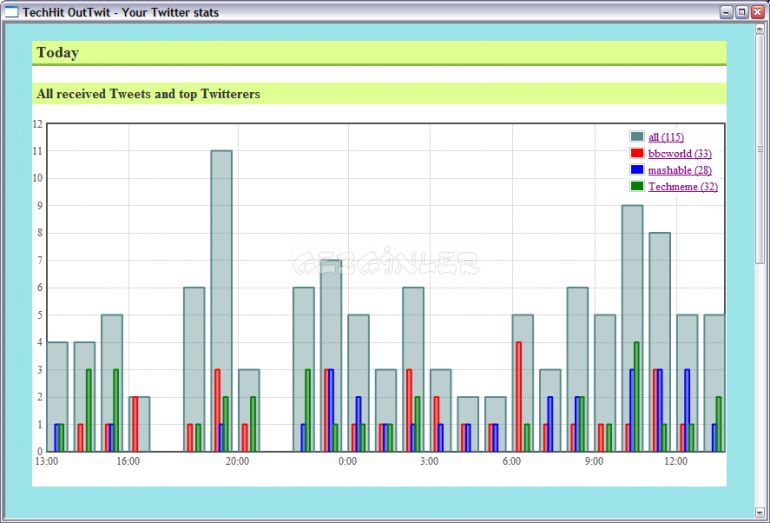Click the scroll down arrow

pos(759,513)
